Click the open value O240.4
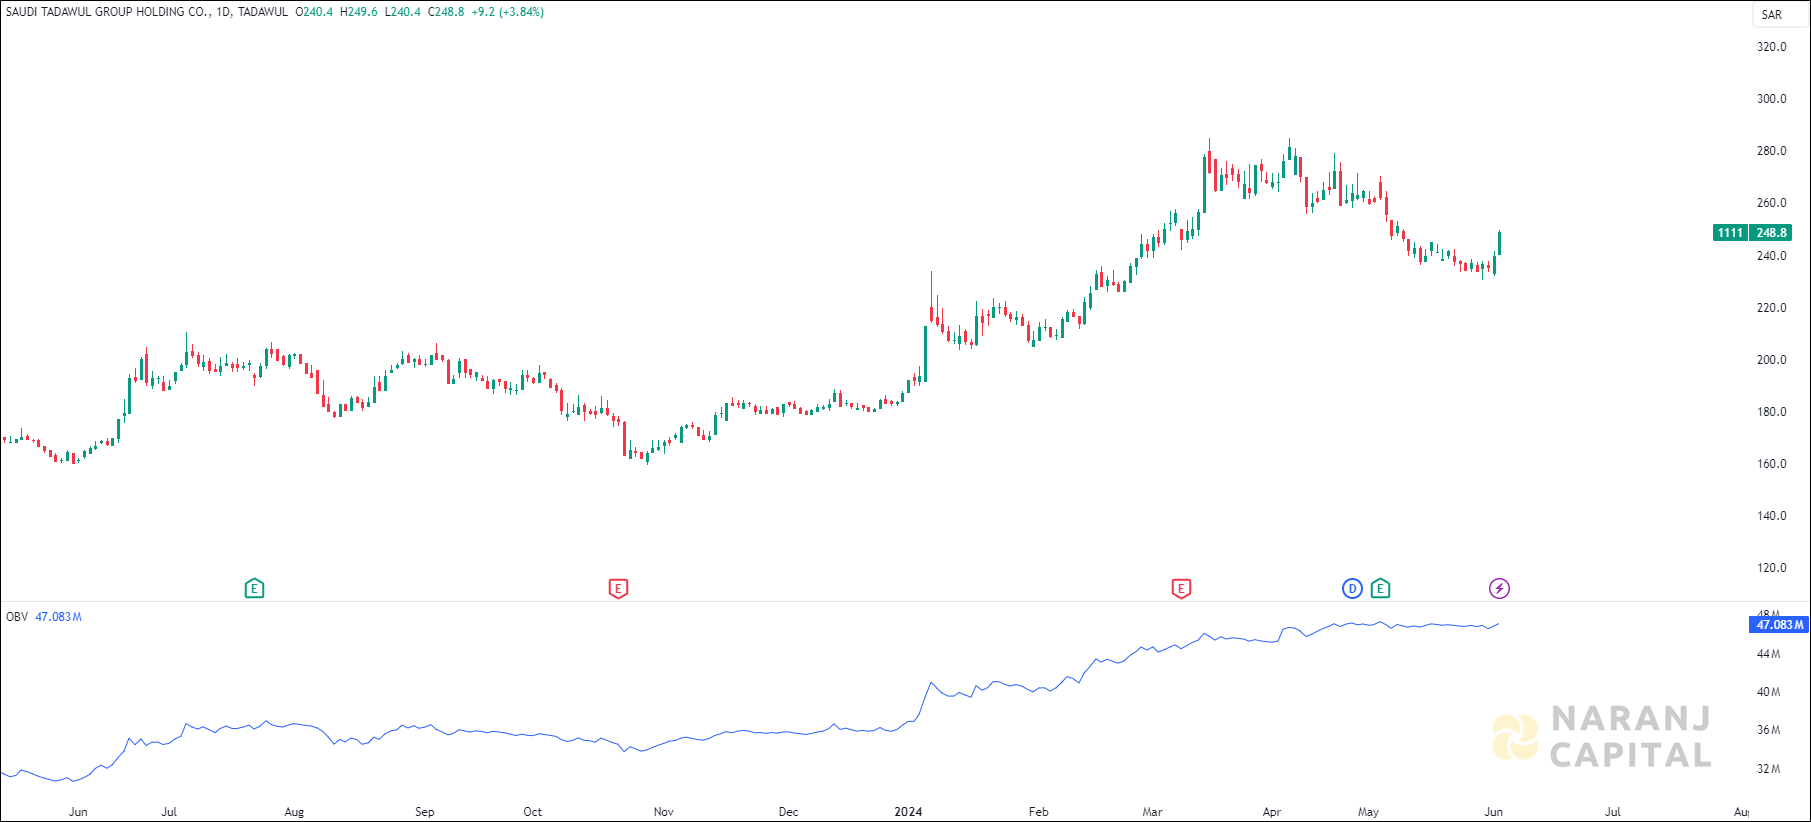 [314, 12]
